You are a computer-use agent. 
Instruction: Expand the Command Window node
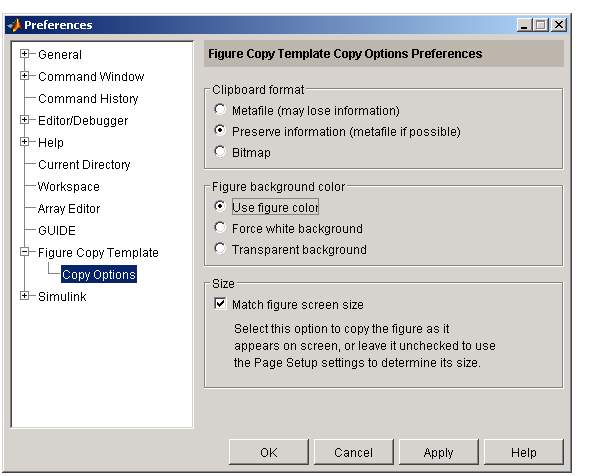(25, 76)
